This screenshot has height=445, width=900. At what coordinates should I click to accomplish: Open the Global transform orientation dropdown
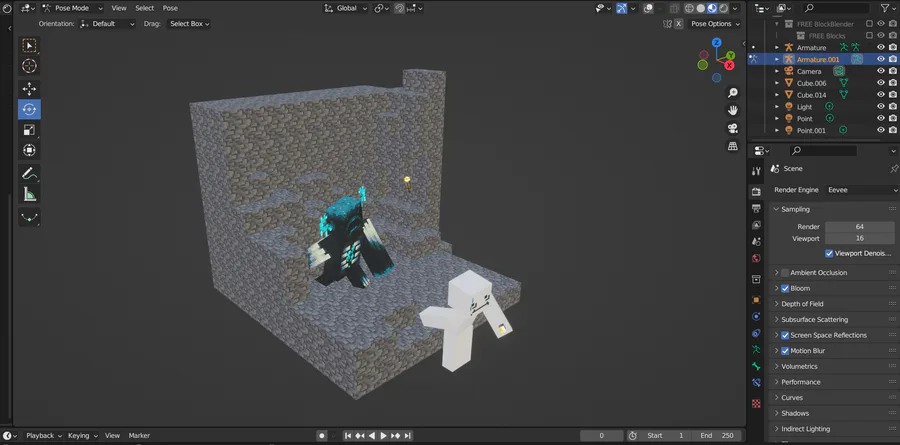tap(346, 8)
